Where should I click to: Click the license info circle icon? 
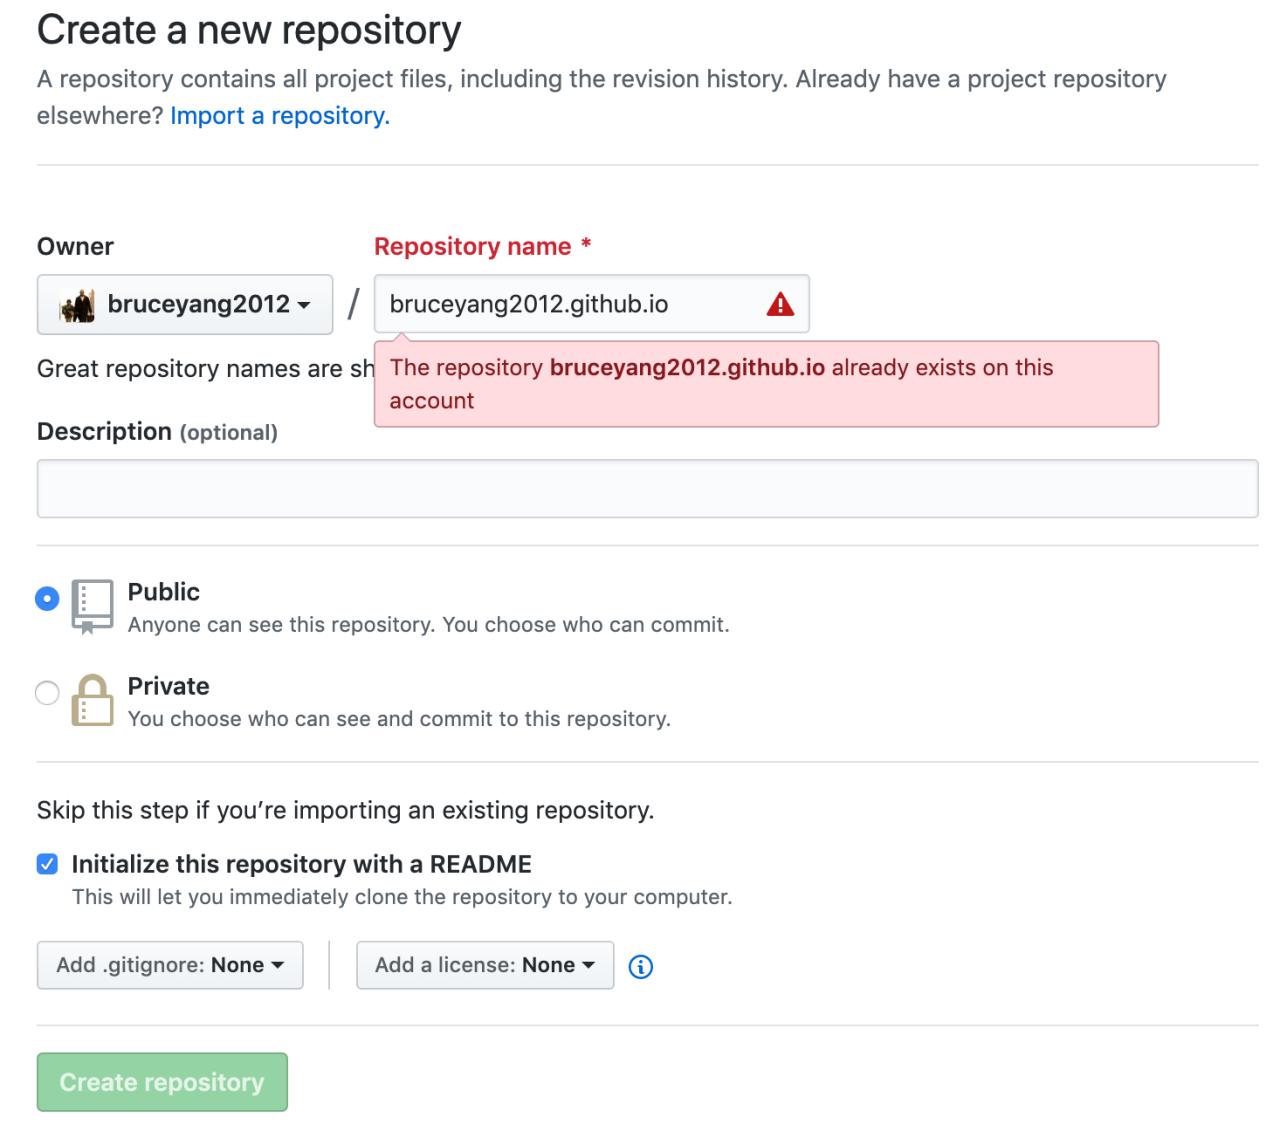click(x=641, y=966)
